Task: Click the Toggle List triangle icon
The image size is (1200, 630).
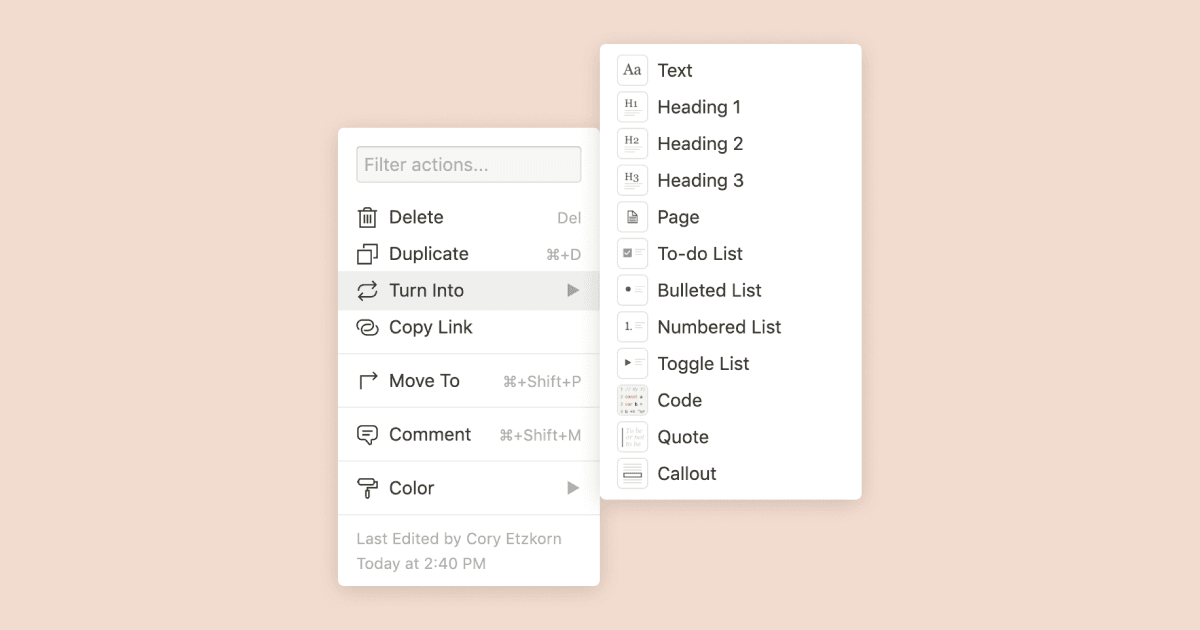Action: pos(632,363)
